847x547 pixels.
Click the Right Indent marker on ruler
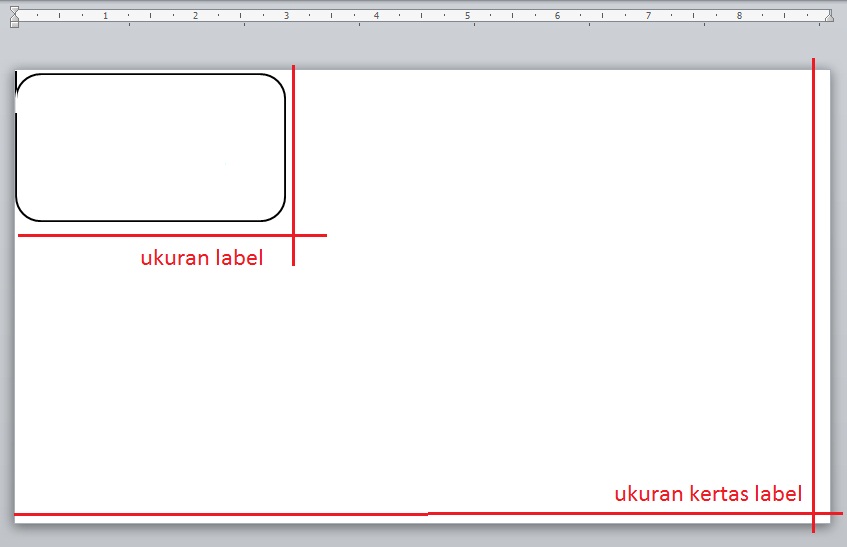pyautogui.click(x=829, y=17)
